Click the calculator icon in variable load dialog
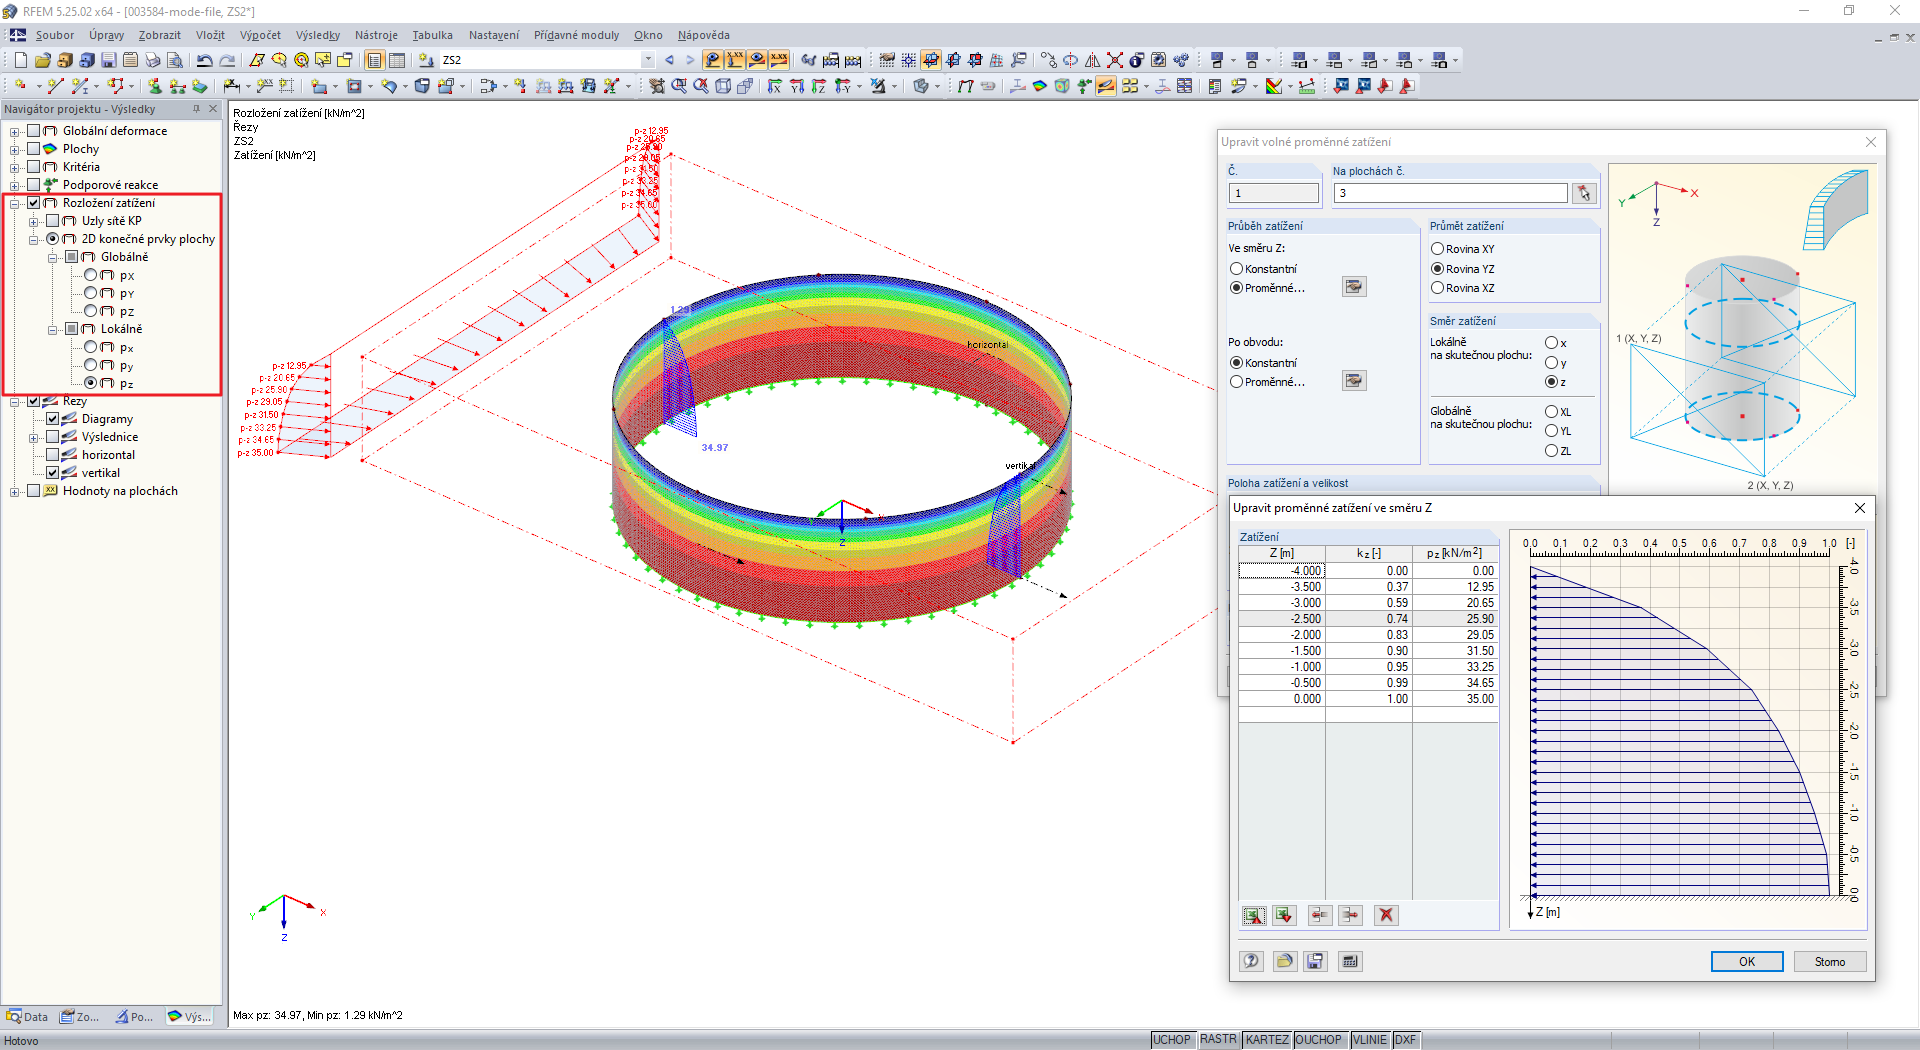 (x=1350, y=961)
